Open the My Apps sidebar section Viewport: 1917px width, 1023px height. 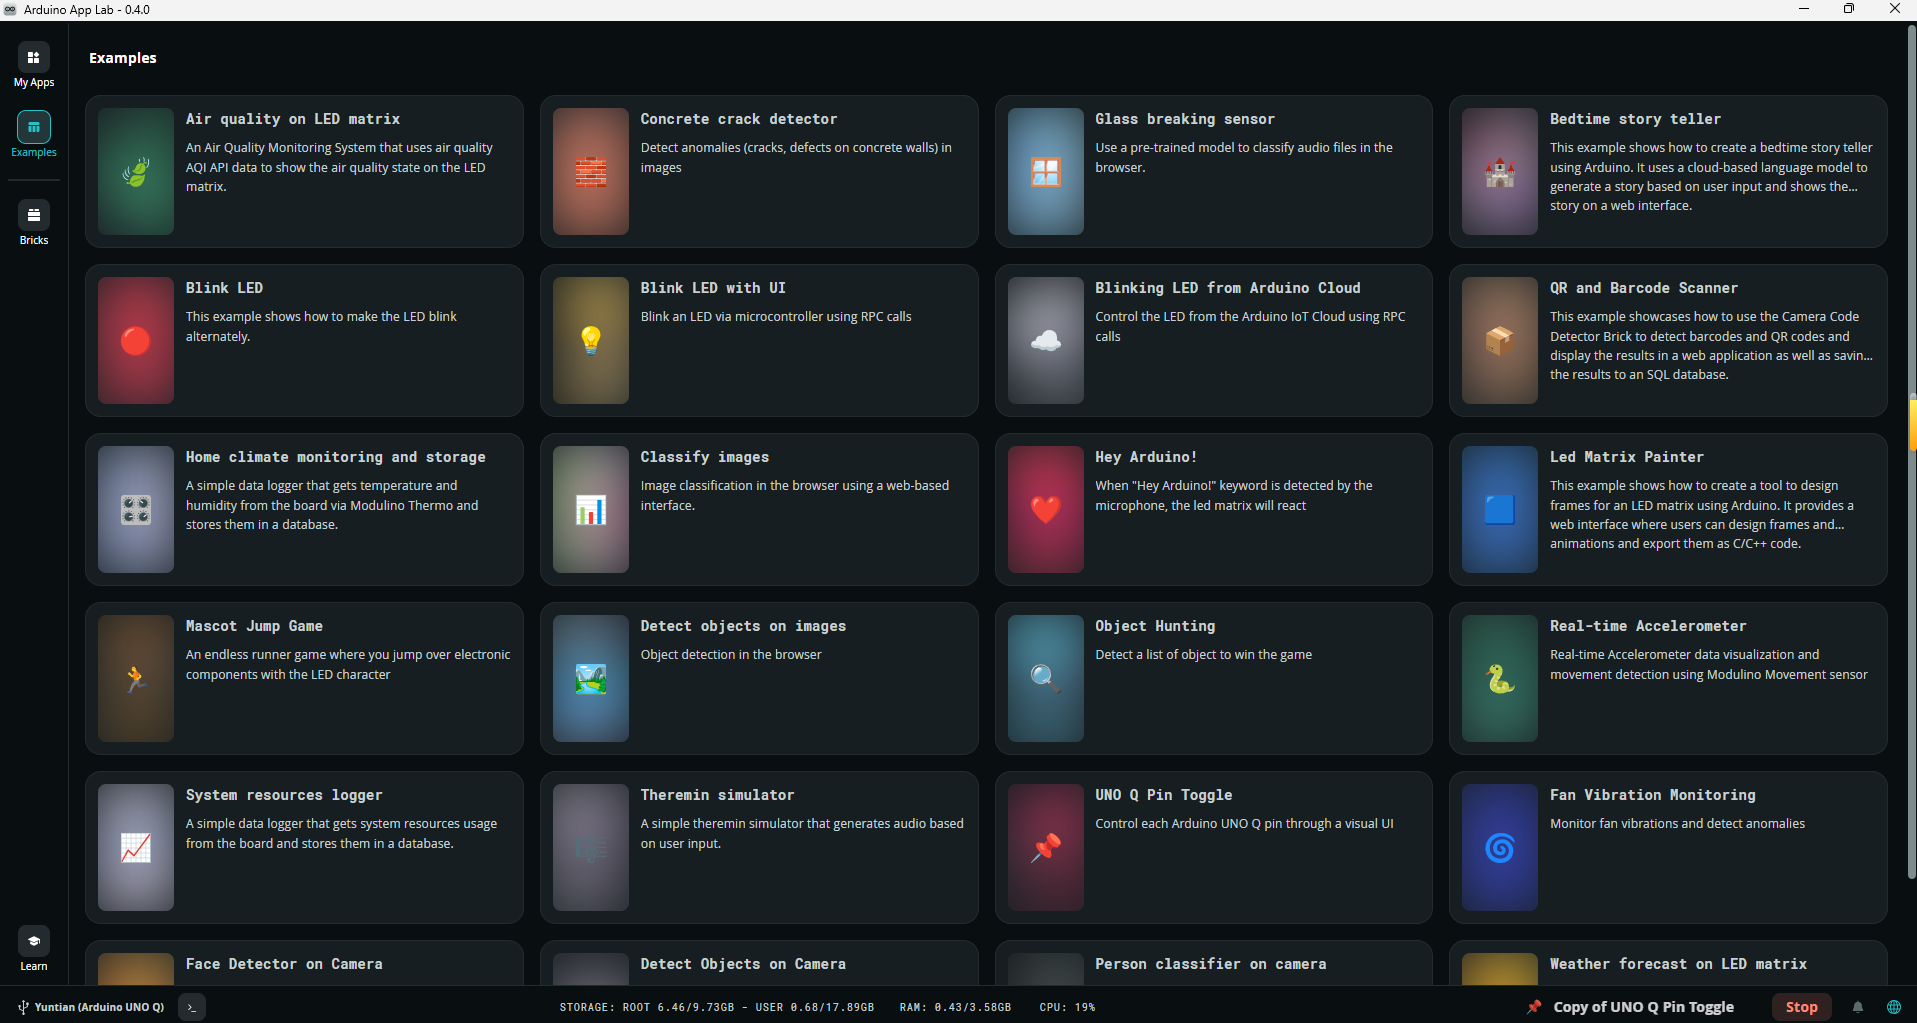coord(34,66)
